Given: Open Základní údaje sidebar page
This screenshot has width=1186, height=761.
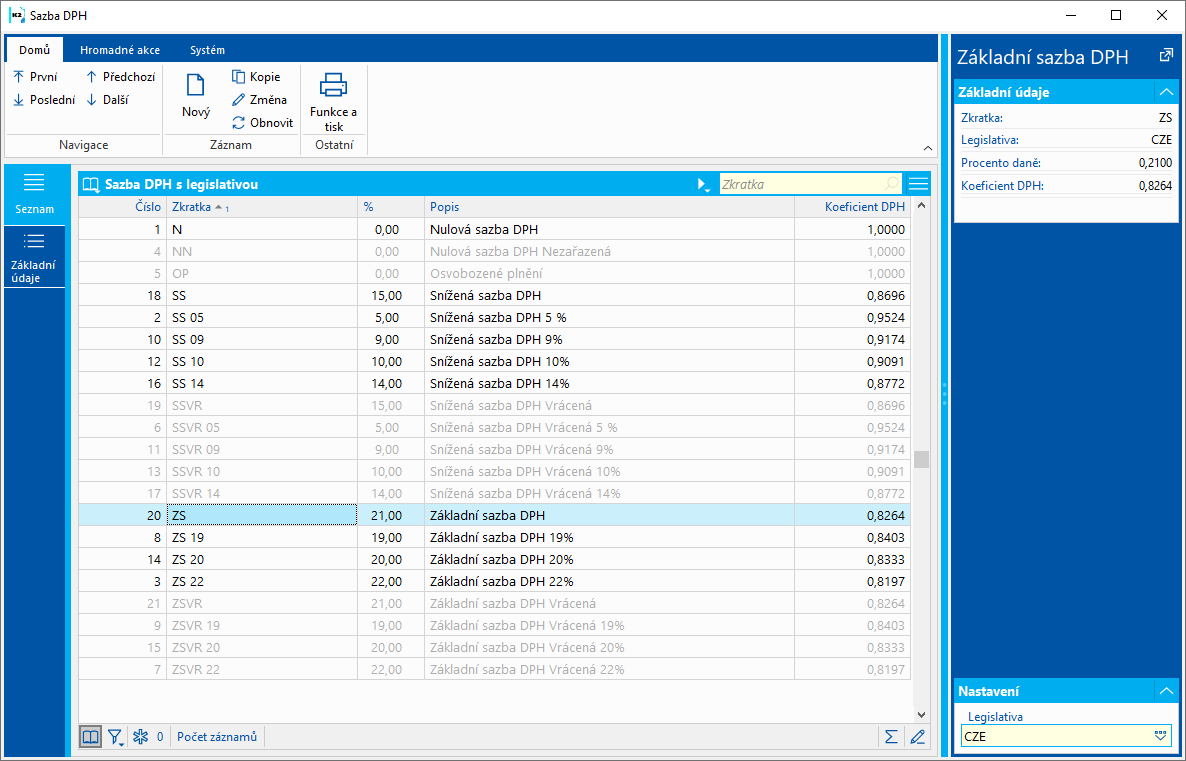Looking at the screenshot, I should coord(34,256).
